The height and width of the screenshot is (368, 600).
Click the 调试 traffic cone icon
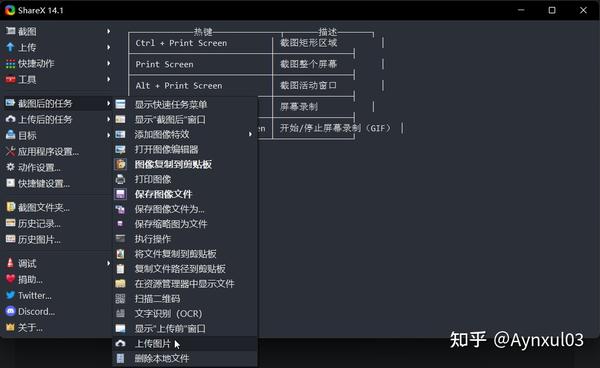(x=10, y=263)
